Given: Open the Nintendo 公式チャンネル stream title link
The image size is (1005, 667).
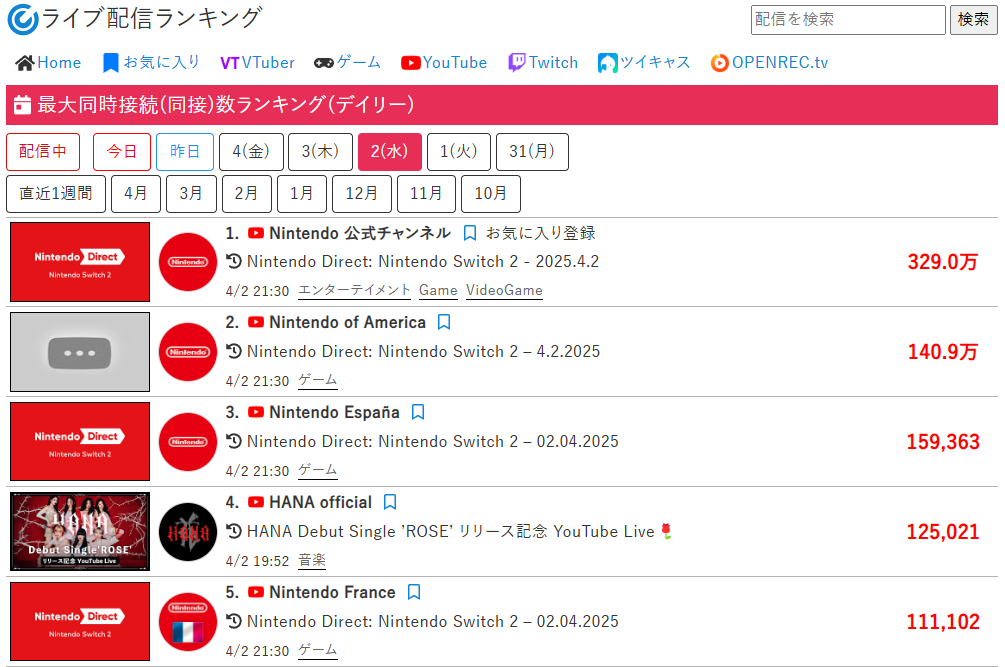Looking at the screenshot, I should [x=422, y=262].
